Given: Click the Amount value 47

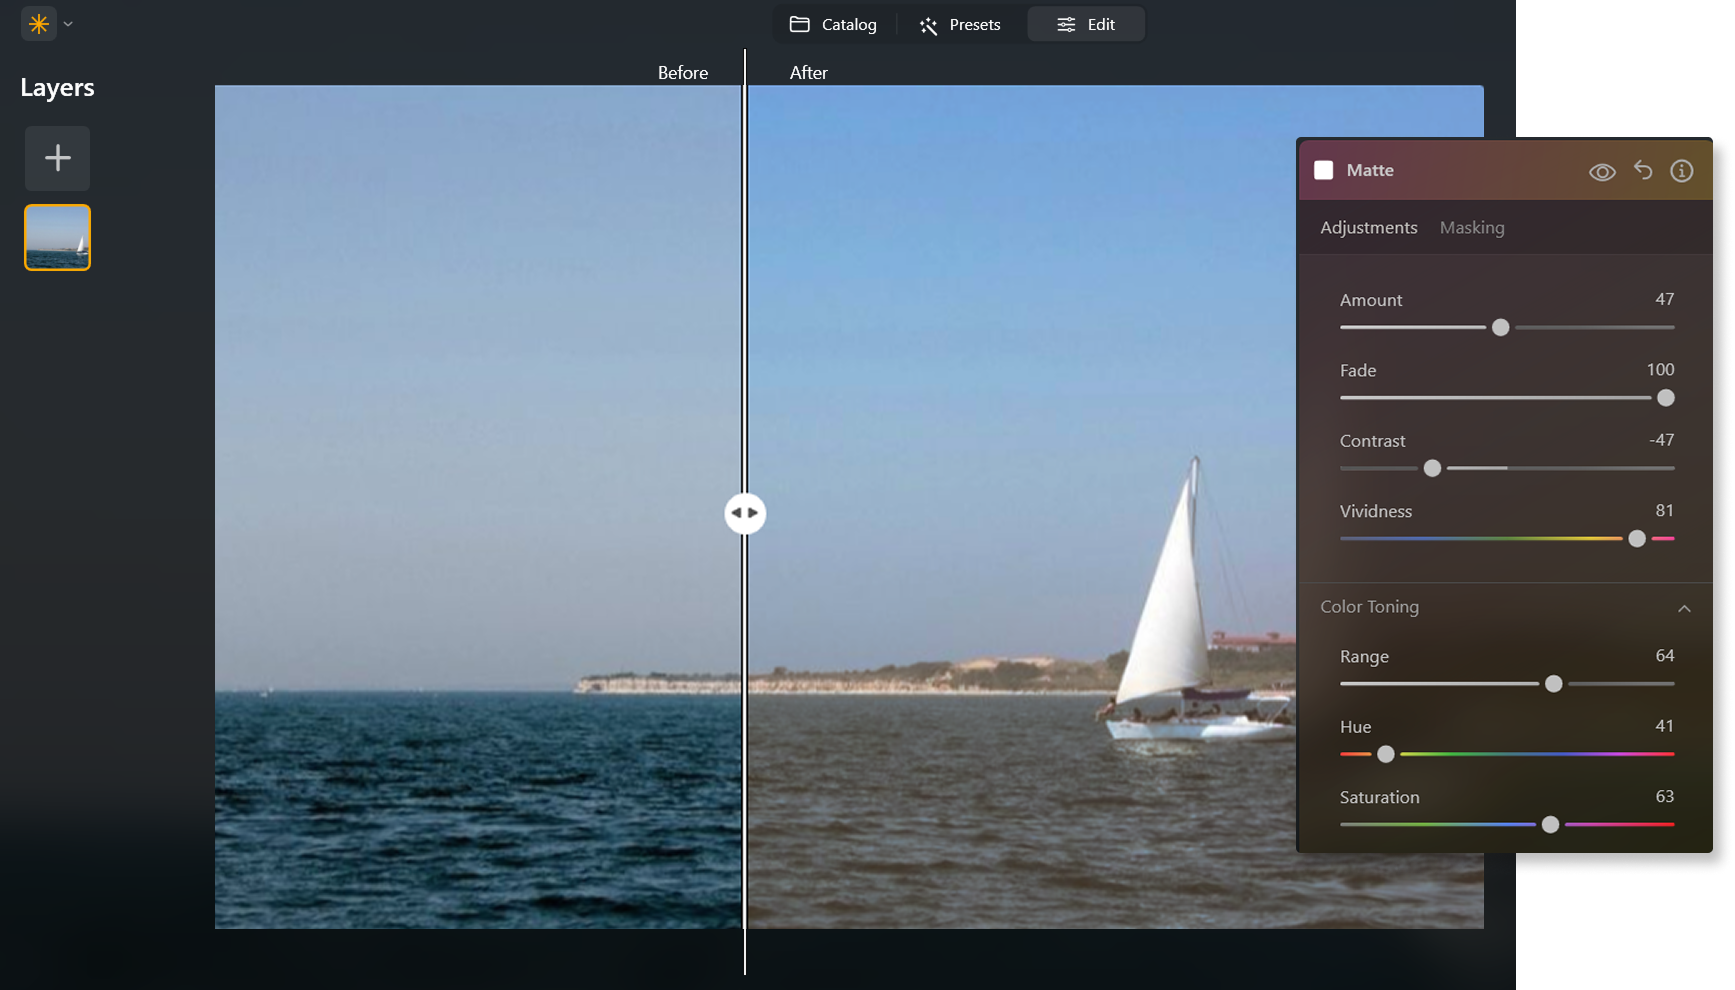Looking at the screenshot, I should coord(1665,299).
